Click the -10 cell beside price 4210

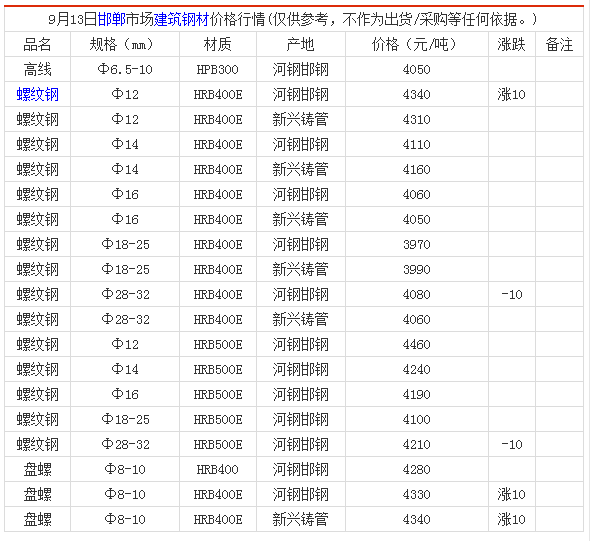(512, 444)
